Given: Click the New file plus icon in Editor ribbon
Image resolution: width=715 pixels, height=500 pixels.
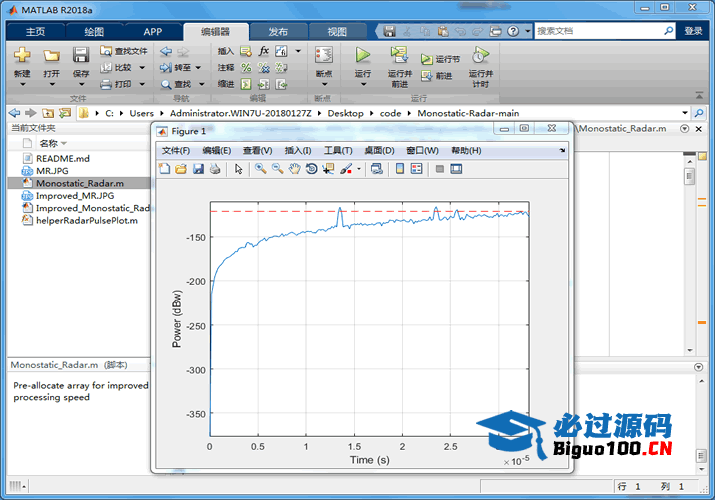Looking at the screenshot, I should point(22,55).
